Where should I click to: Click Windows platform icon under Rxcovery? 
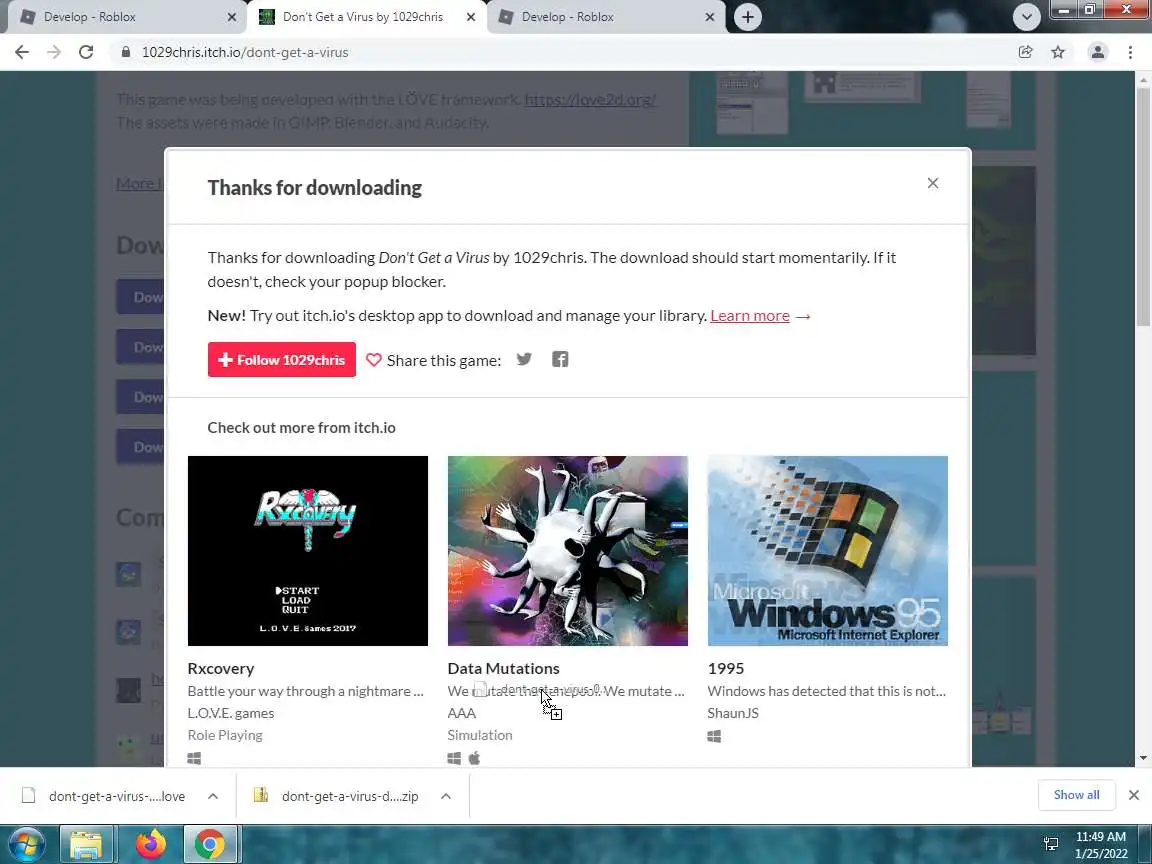(194, 758)
